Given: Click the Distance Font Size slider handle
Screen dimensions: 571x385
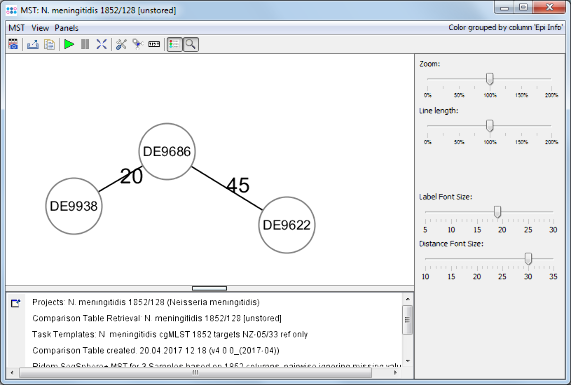Looking at the screenshot, I should [528, 259].
